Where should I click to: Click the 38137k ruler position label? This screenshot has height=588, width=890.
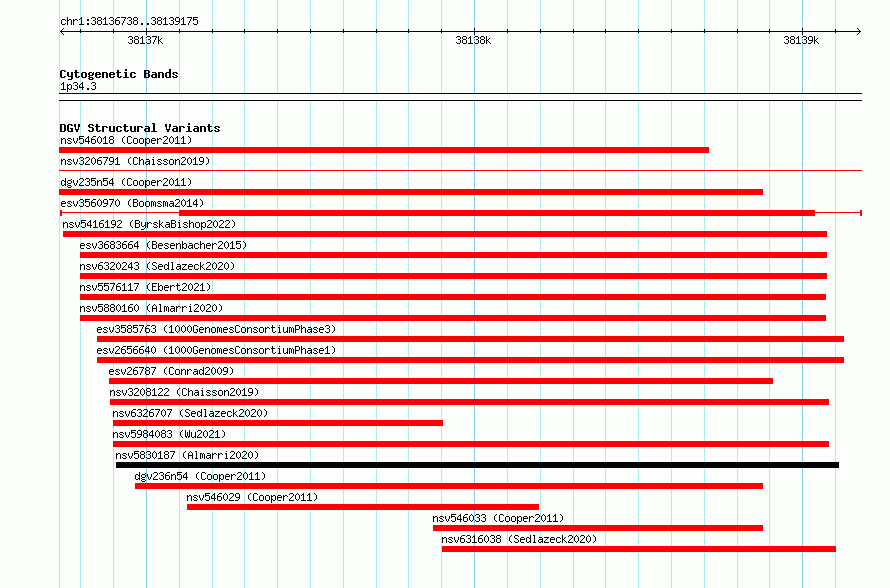tap(145, 40)
